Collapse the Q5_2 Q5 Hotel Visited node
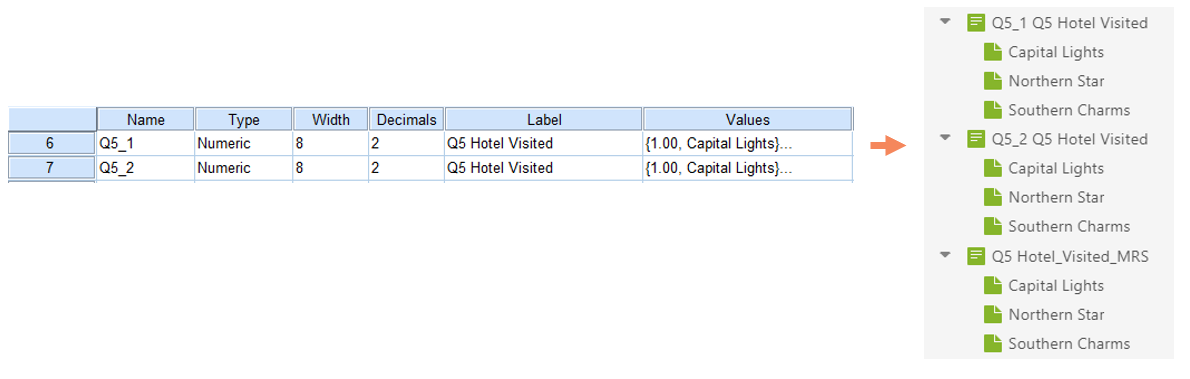 [x=945, y=138]
